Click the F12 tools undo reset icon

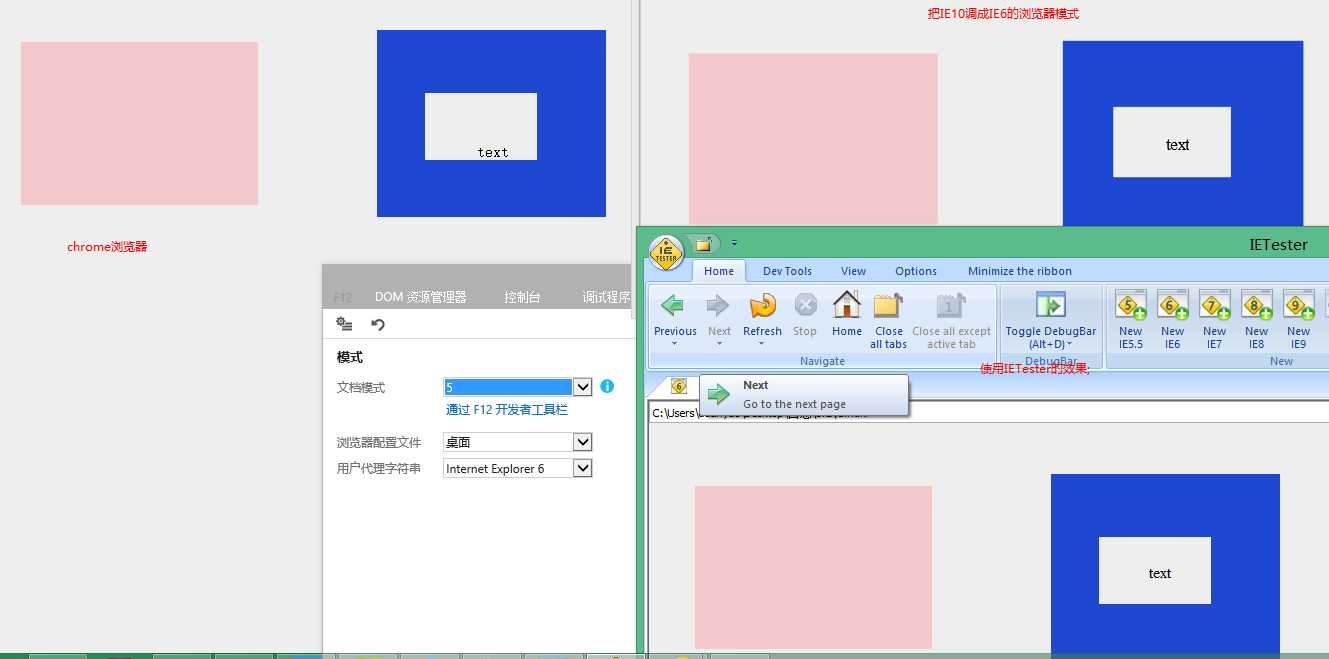pyautogui.click(x=378, y=324)
